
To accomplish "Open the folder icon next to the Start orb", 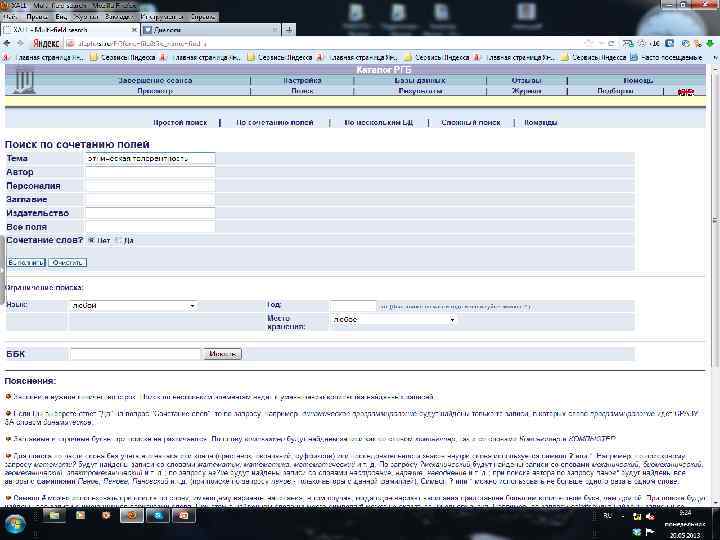I will point(54,516).
